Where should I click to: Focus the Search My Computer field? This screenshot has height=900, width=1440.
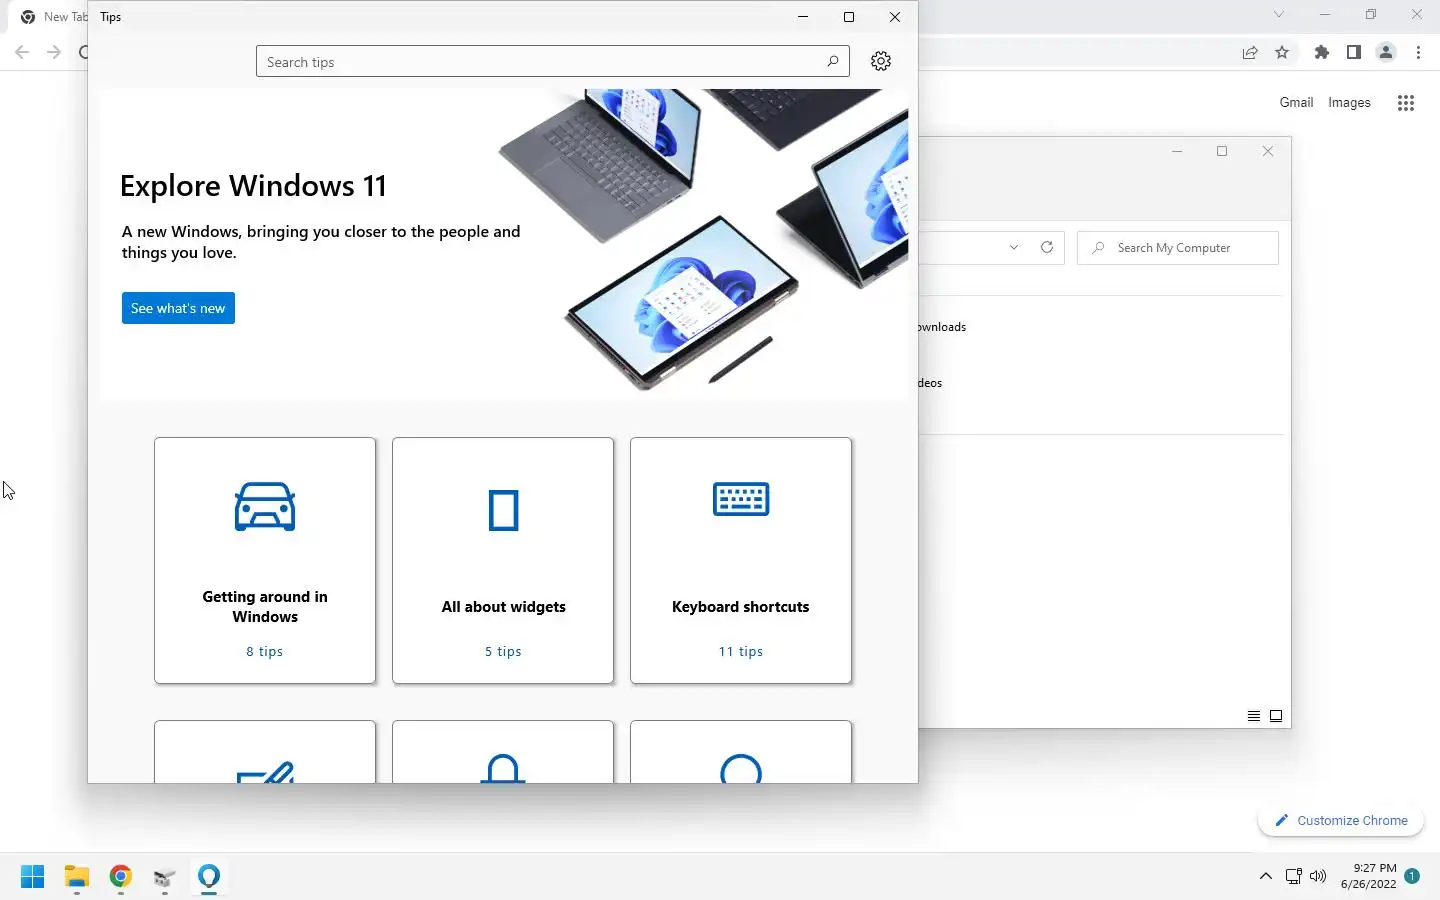[x=1178, y=248]
